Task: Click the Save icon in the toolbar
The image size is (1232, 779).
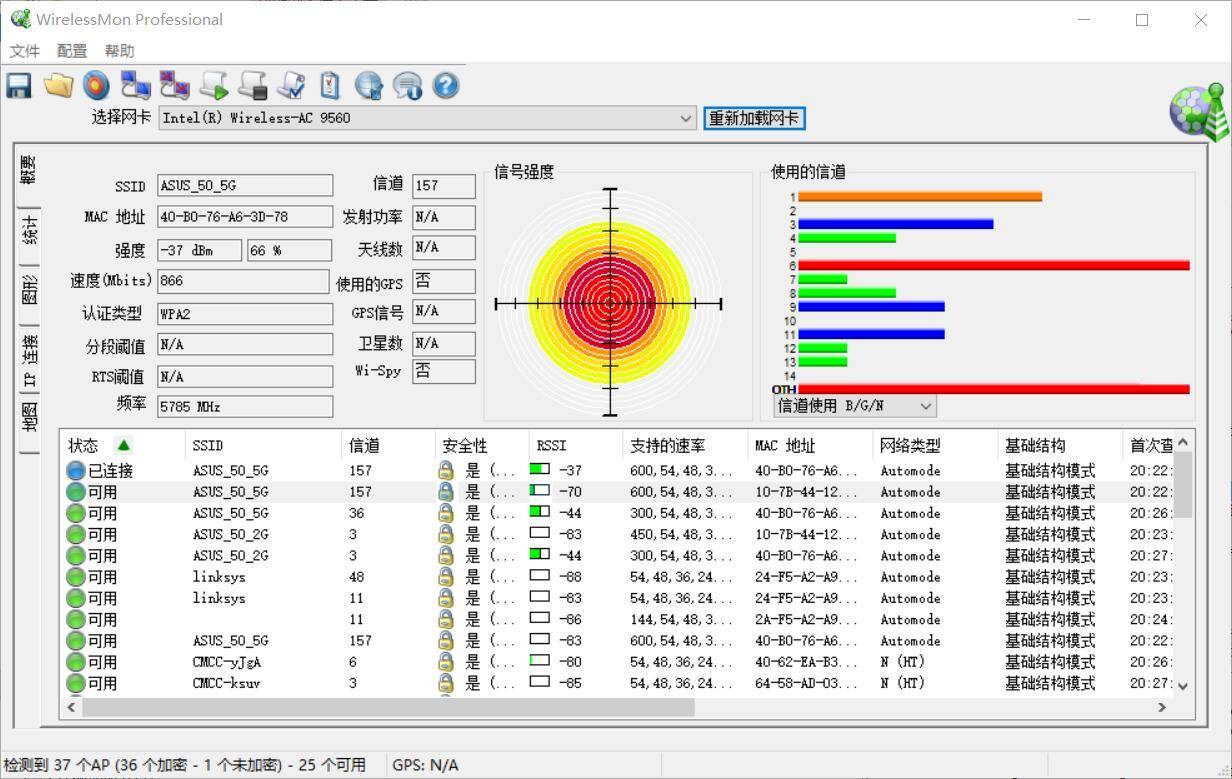Action: [18, 86]
